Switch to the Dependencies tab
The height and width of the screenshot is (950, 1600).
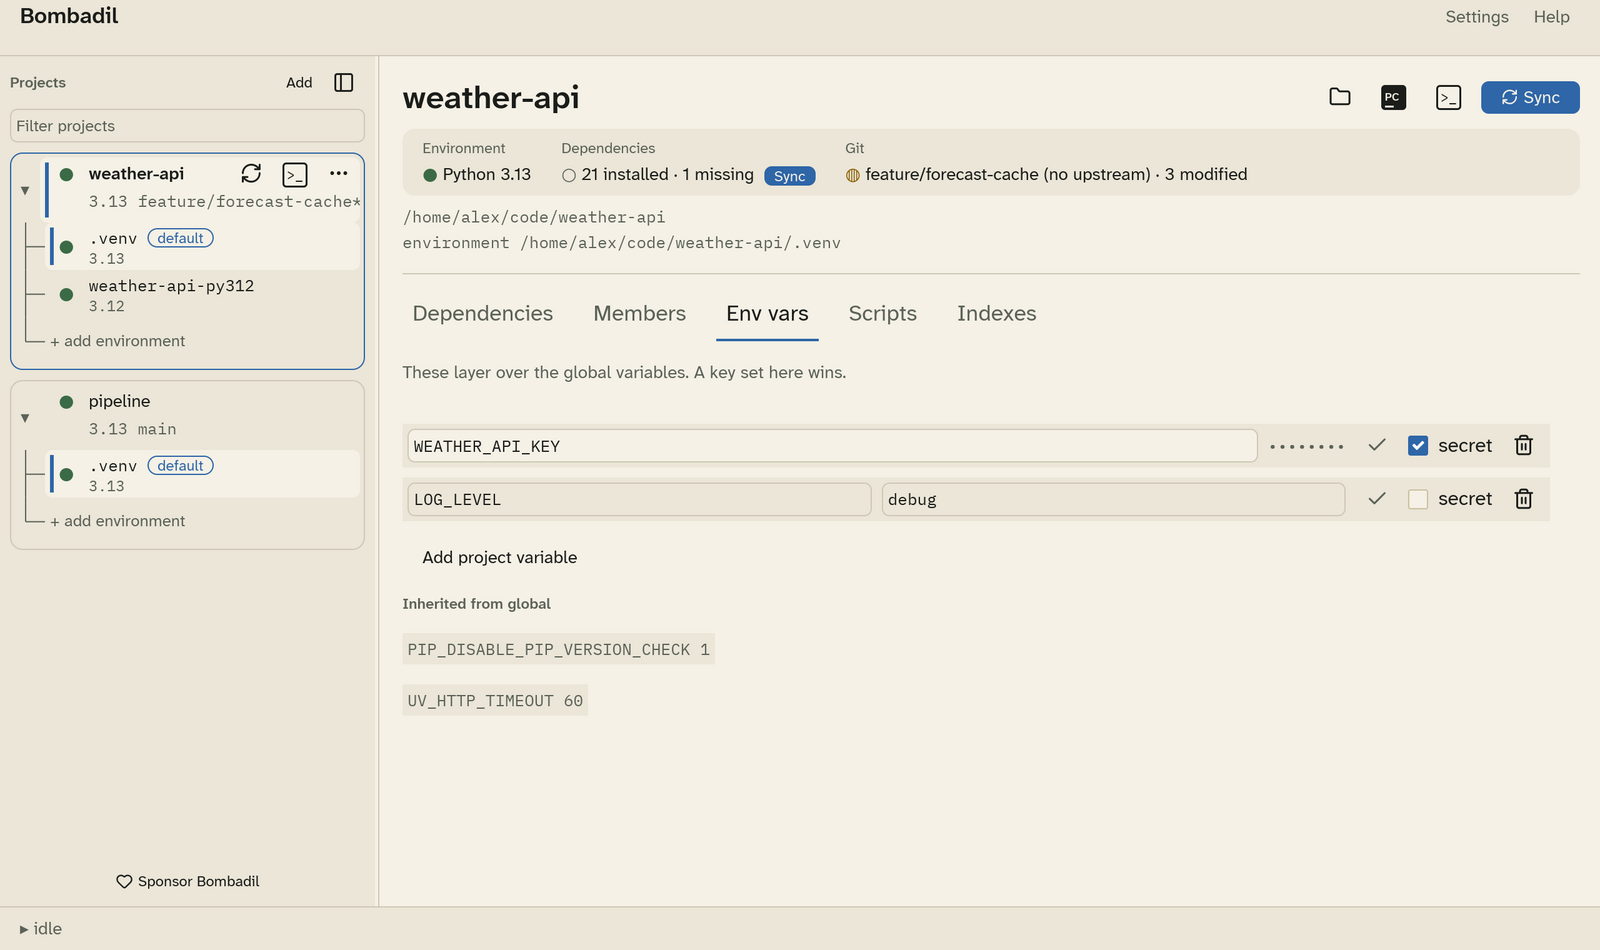(x=483, y=314)
